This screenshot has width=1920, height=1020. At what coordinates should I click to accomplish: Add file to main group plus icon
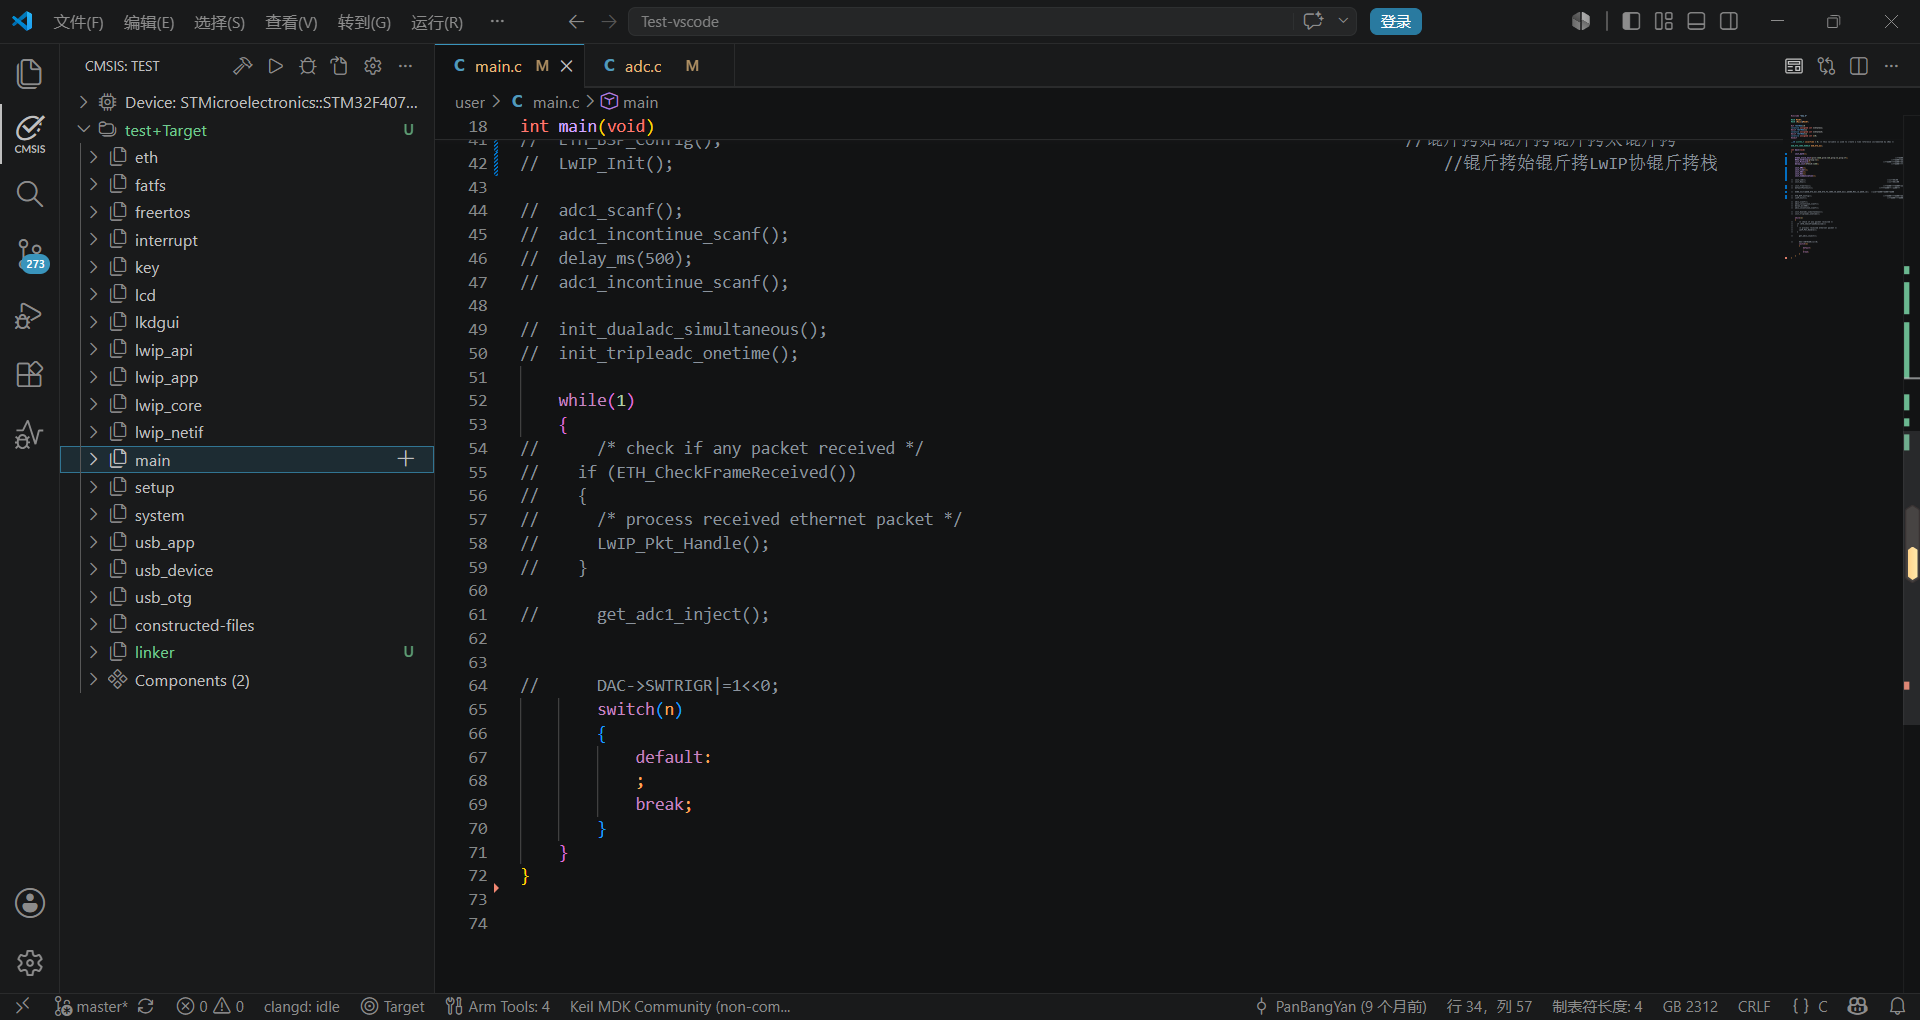click(406, 459)
